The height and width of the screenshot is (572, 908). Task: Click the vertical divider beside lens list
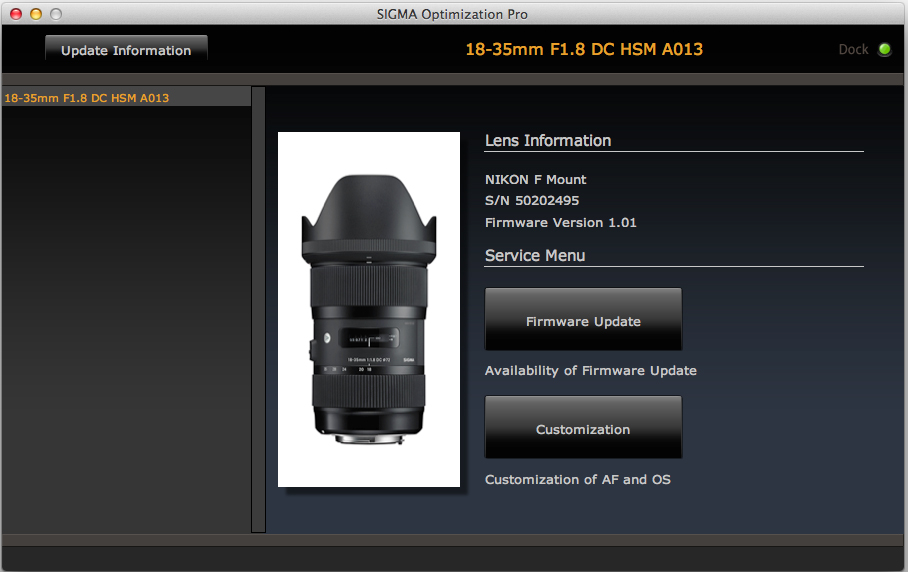coord(258,309)
